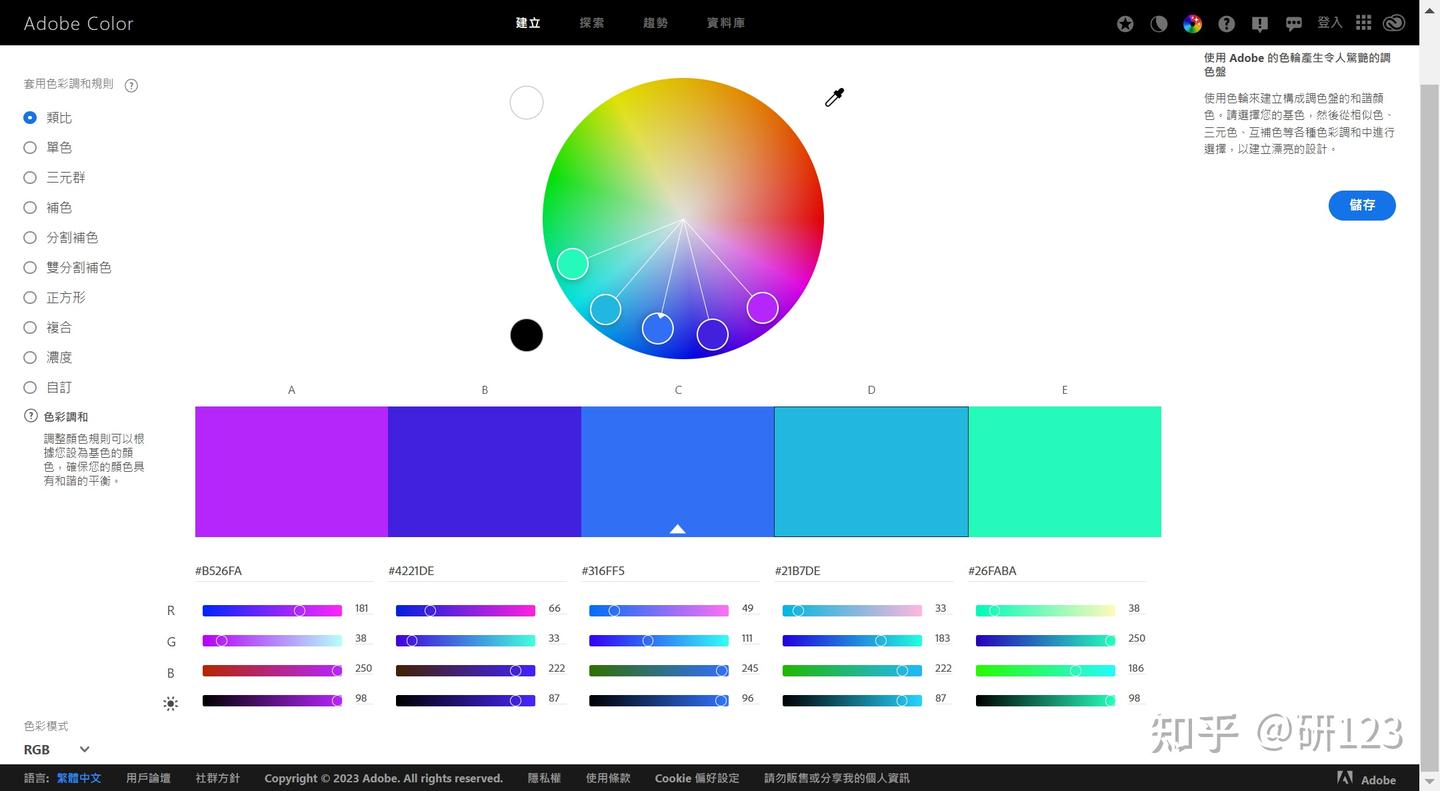Screen dimensions: 1440x791
Task: Click the help icon next to 套用色彩調和規則
Action: click(x=131, y=86)
